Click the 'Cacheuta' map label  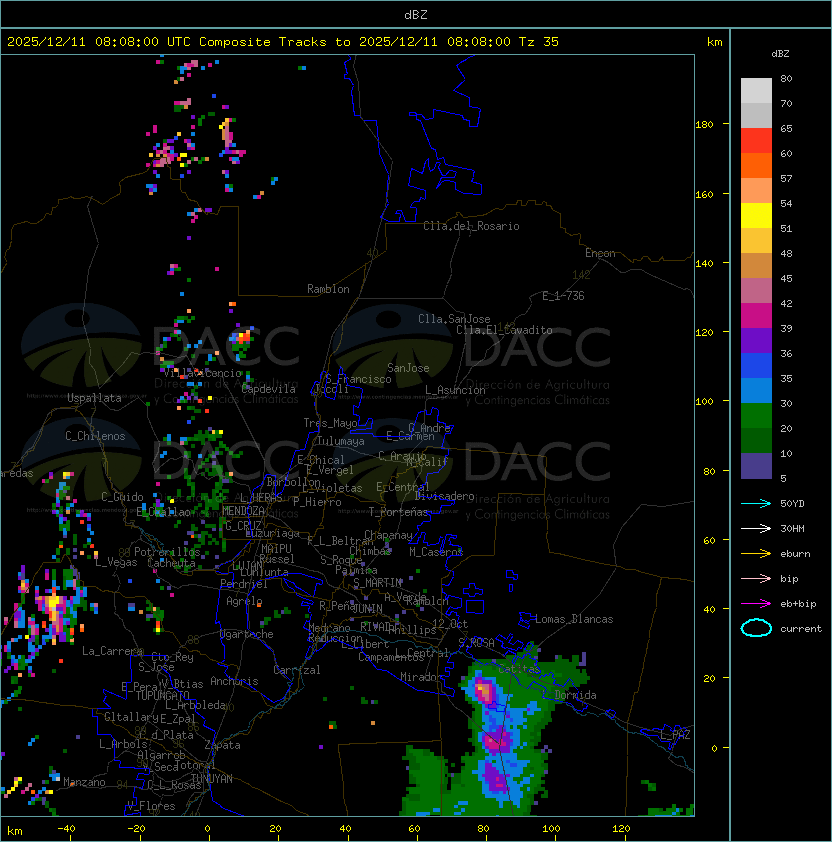pyautogui.click(x=171, y=563)
